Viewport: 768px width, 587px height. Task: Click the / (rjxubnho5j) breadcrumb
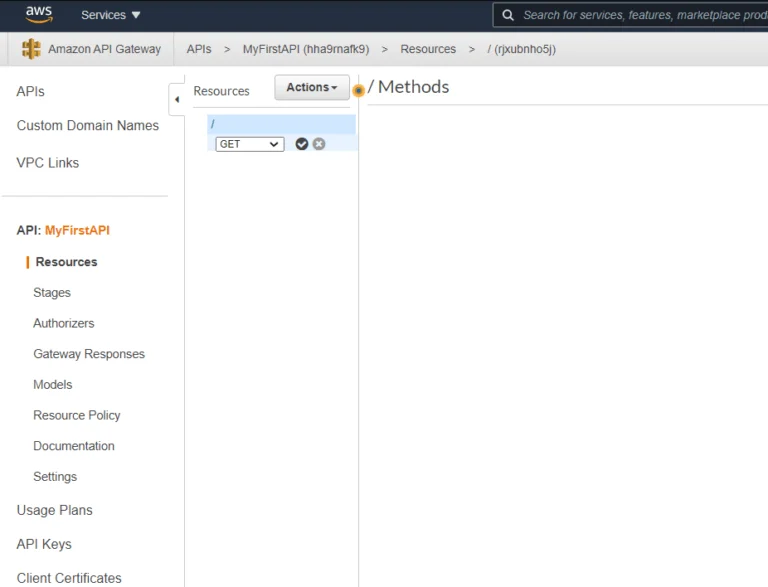pyautogui.click(x=521, y=49)
